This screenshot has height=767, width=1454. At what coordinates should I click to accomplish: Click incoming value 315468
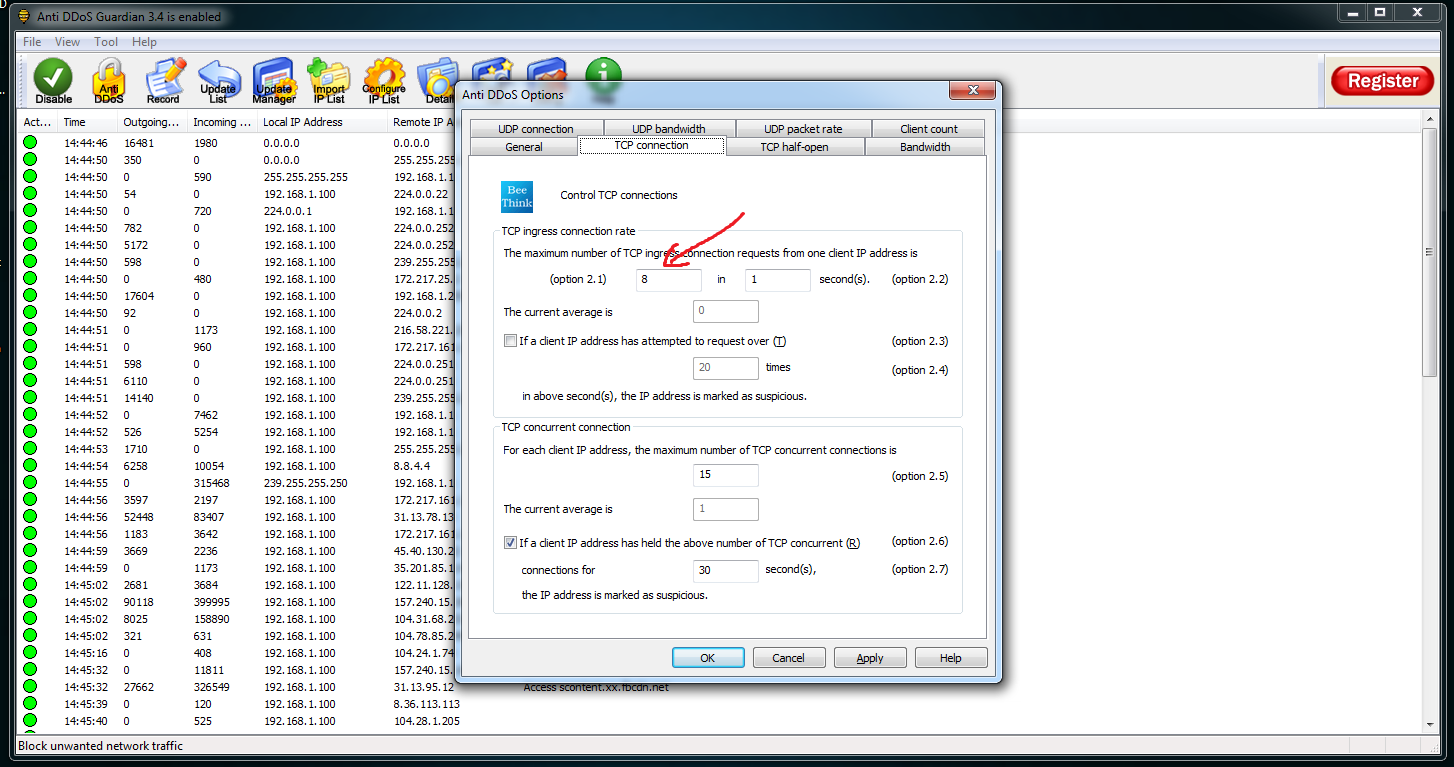tap(211, 483)
